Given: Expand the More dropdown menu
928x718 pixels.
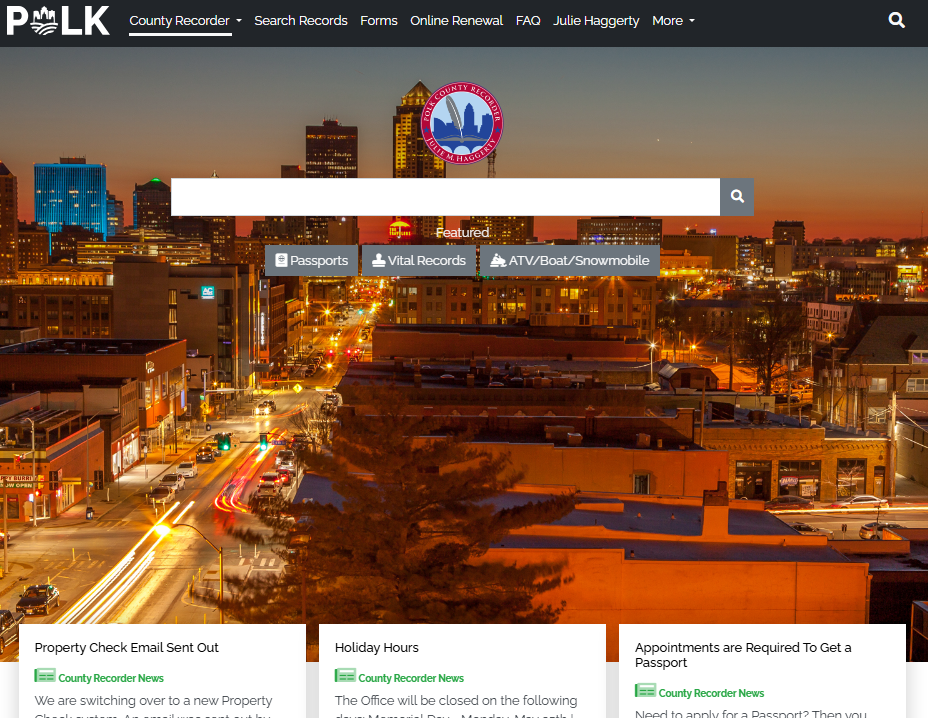Looking at the screenshot, I should click(x=673, y=21).
